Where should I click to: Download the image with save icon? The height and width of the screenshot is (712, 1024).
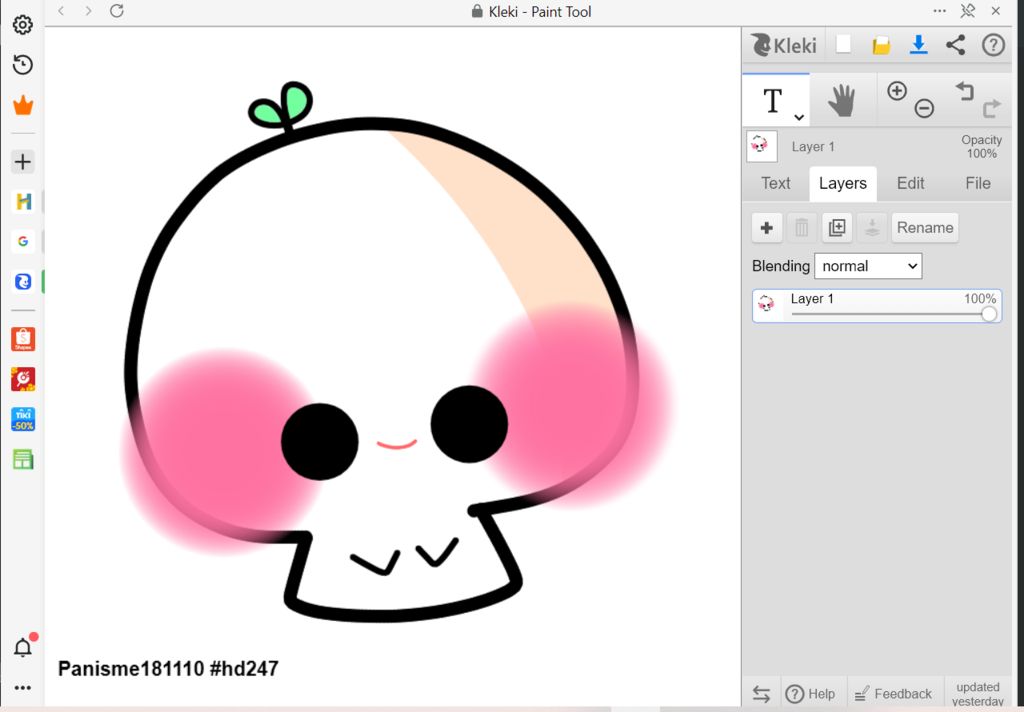point(918,45)
